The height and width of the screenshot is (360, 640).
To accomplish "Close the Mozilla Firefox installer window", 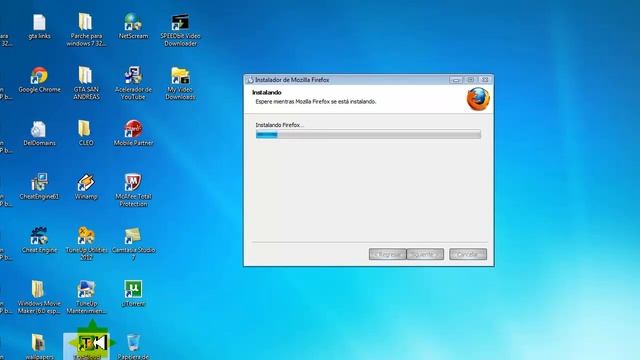I will (x=485, y=80).
